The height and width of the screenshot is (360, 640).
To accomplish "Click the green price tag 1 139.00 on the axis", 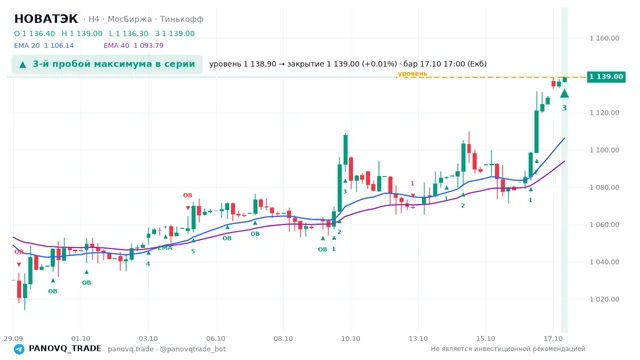I will pos(606,77).
